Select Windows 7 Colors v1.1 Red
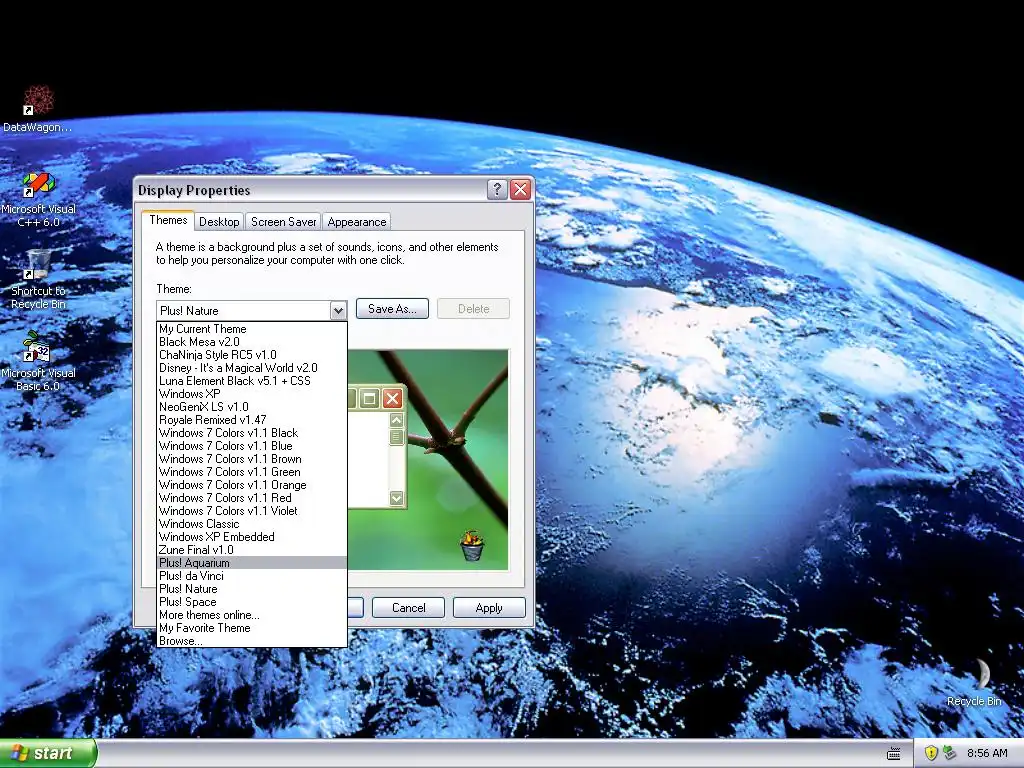 [x=252, y=498]
